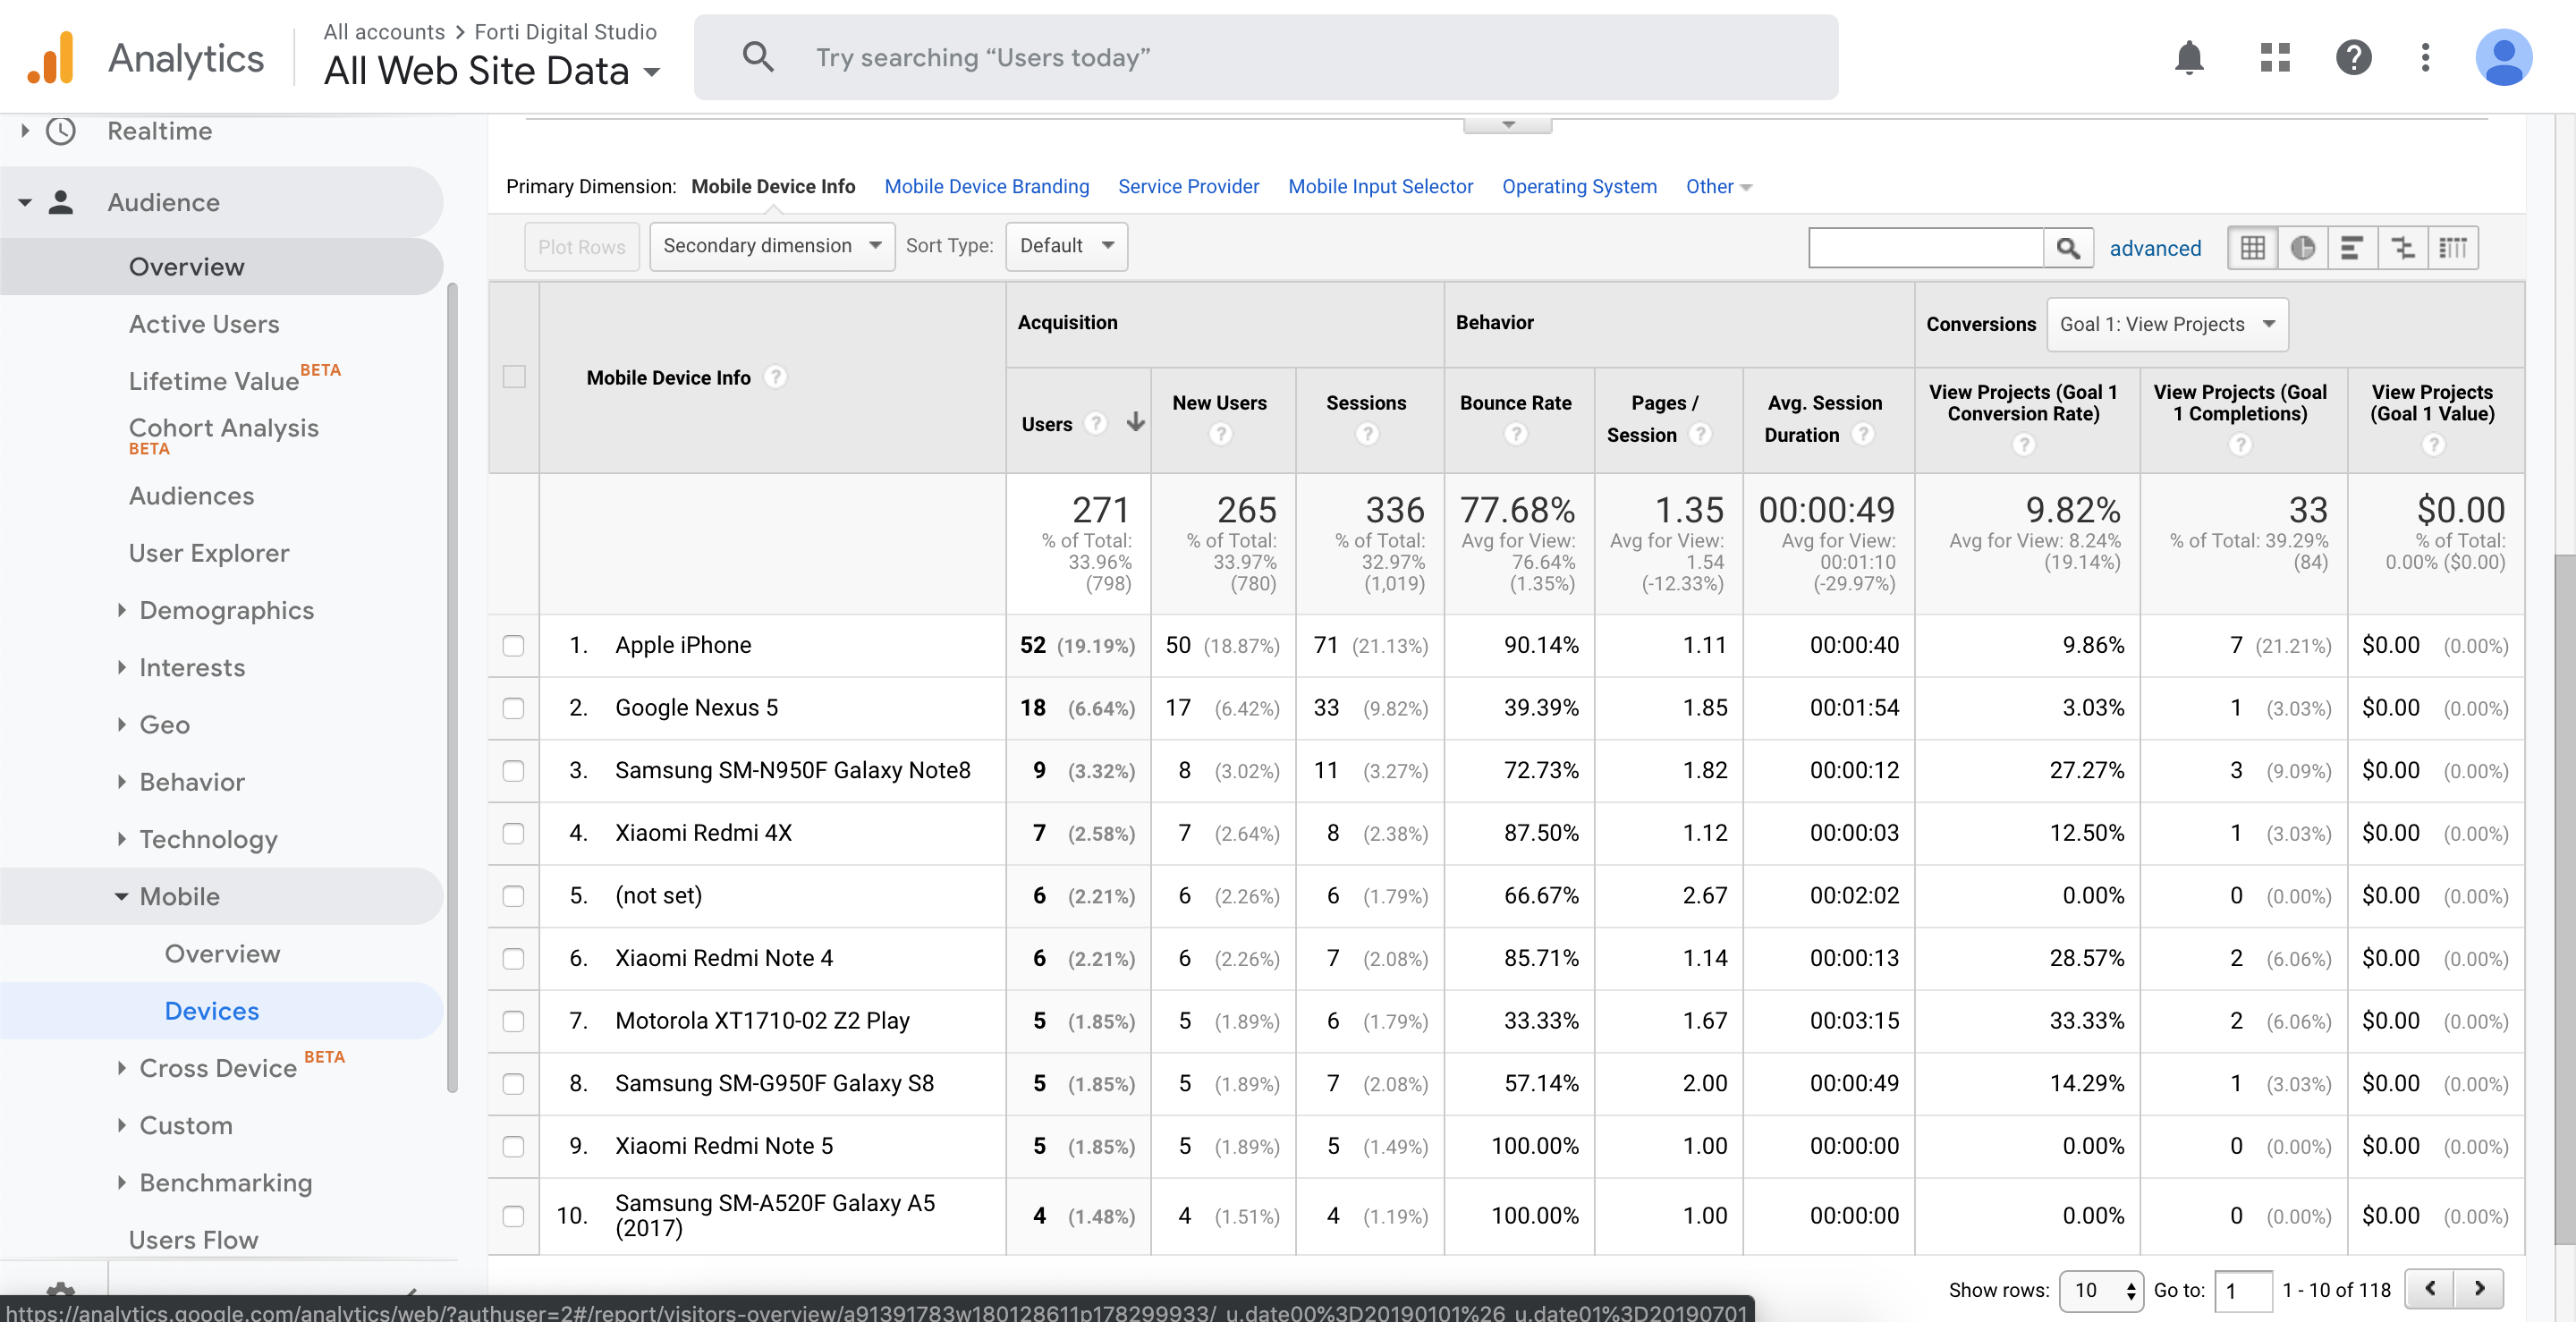Click the table search magnifier button

pos(2068,248)
